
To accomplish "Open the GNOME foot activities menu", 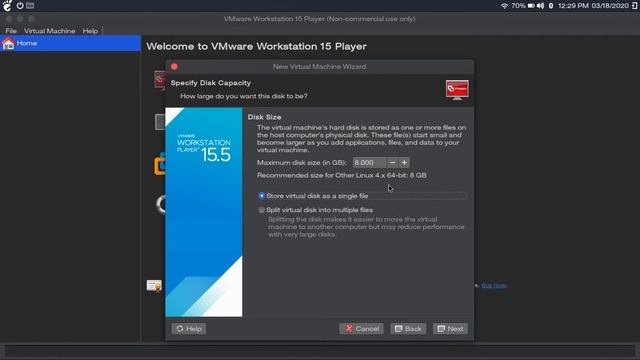I will [7, 6].
